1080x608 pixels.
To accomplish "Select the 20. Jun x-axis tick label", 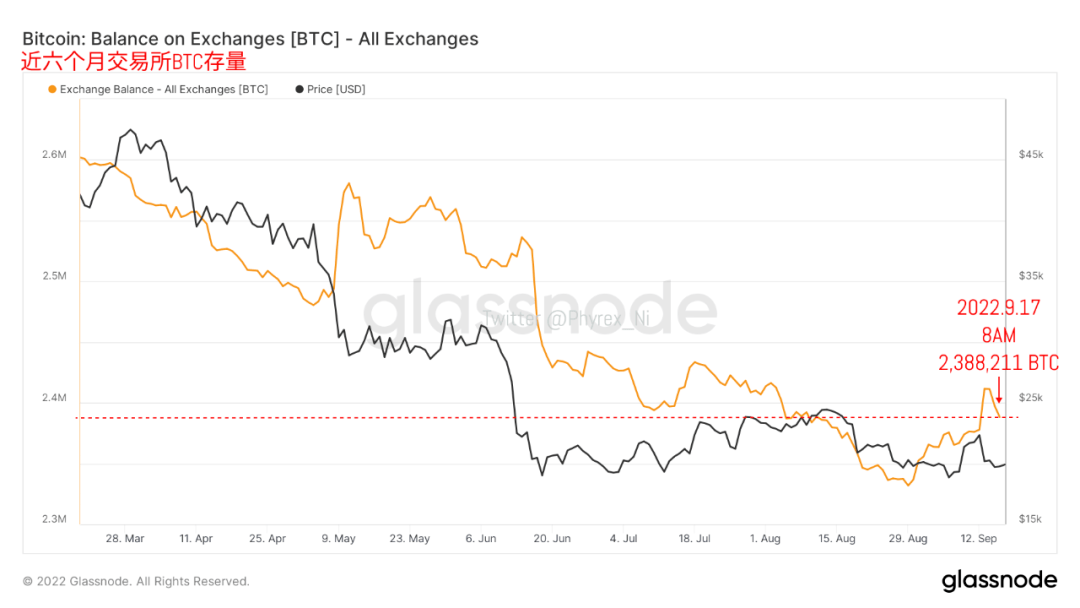I will pos(552,538).
